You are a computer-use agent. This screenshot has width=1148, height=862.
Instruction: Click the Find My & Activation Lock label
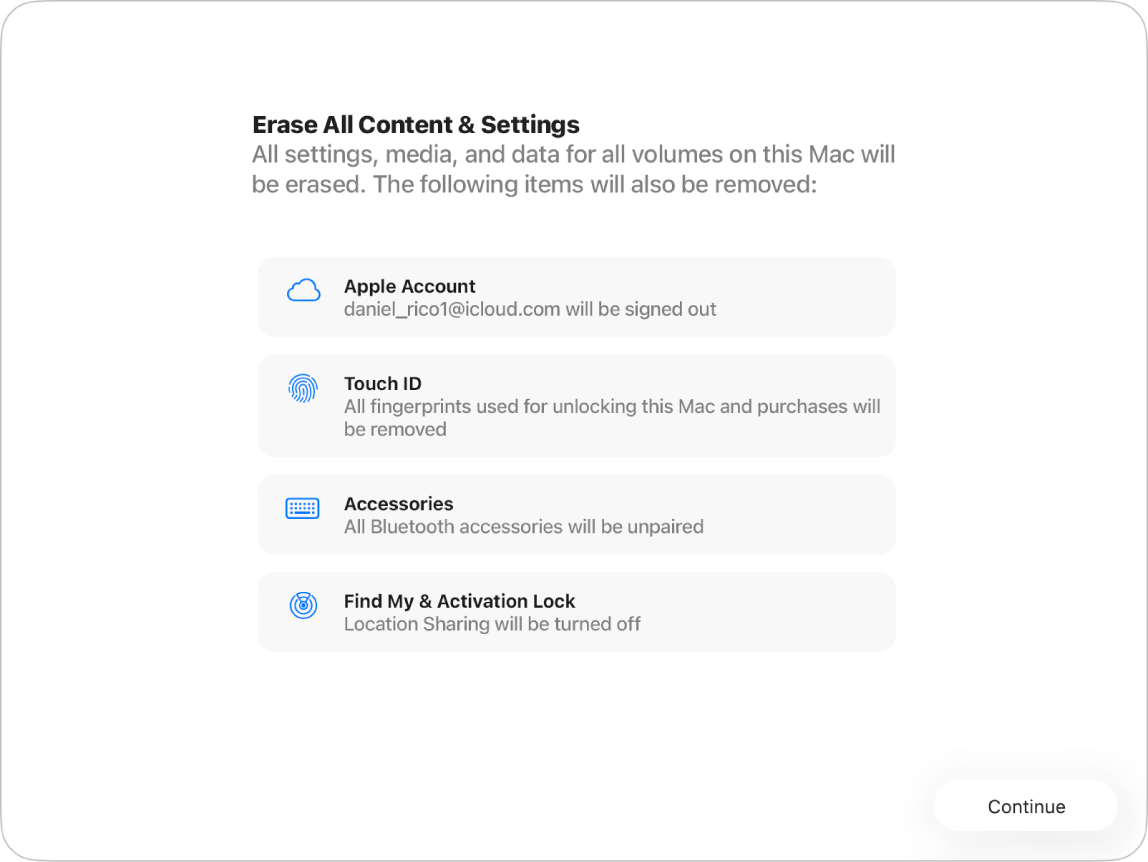point(459,601)
